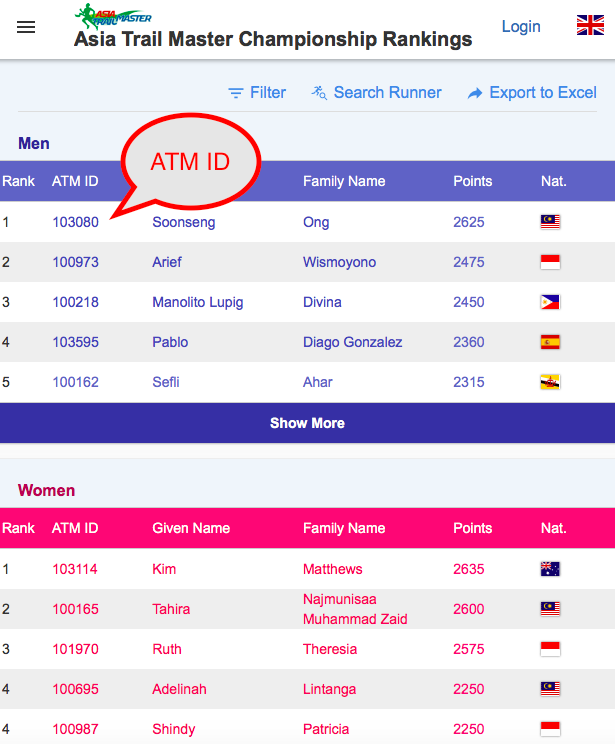Image resolution: width=615 pixels, height=744 pixels.
Task: Select family name Wismoyono
Action: click(339, 262)
